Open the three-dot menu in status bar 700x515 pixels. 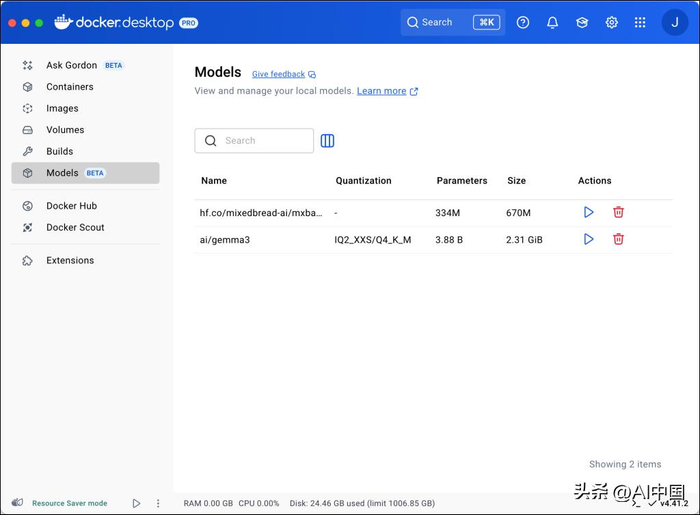point(158,503)
